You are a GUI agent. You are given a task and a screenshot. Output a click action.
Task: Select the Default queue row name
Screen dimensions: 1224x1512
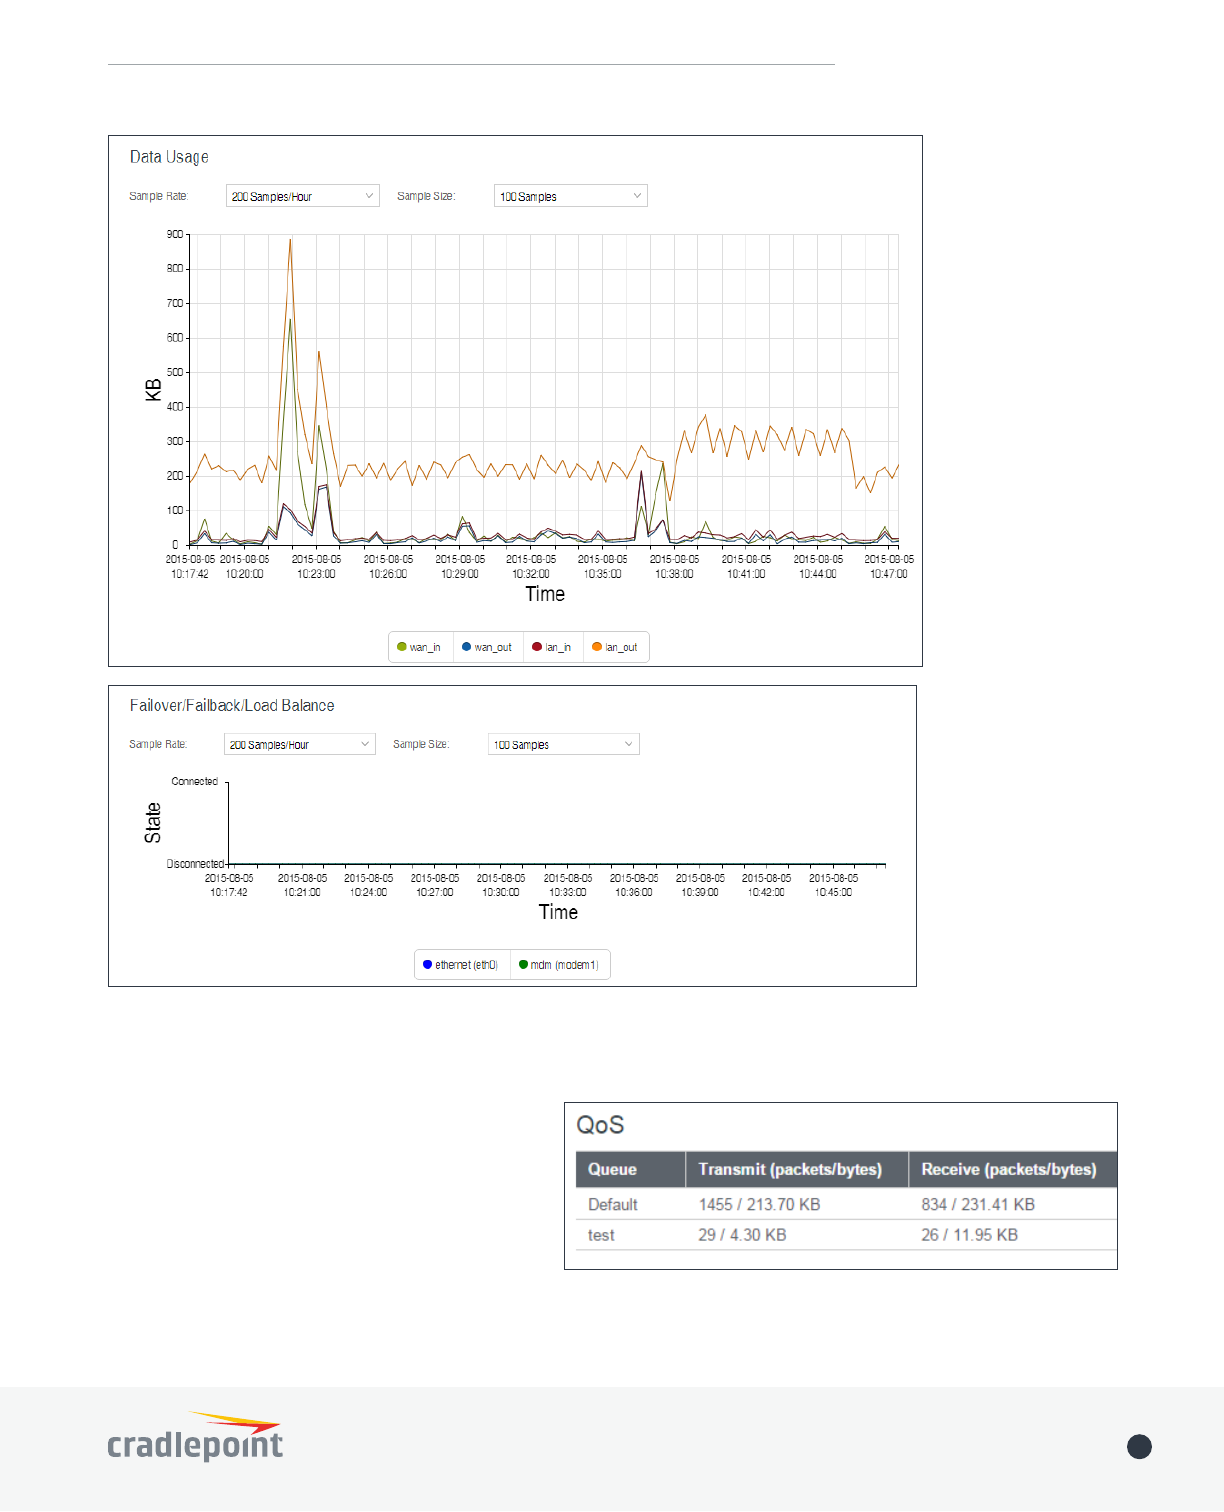point(613,1205)
